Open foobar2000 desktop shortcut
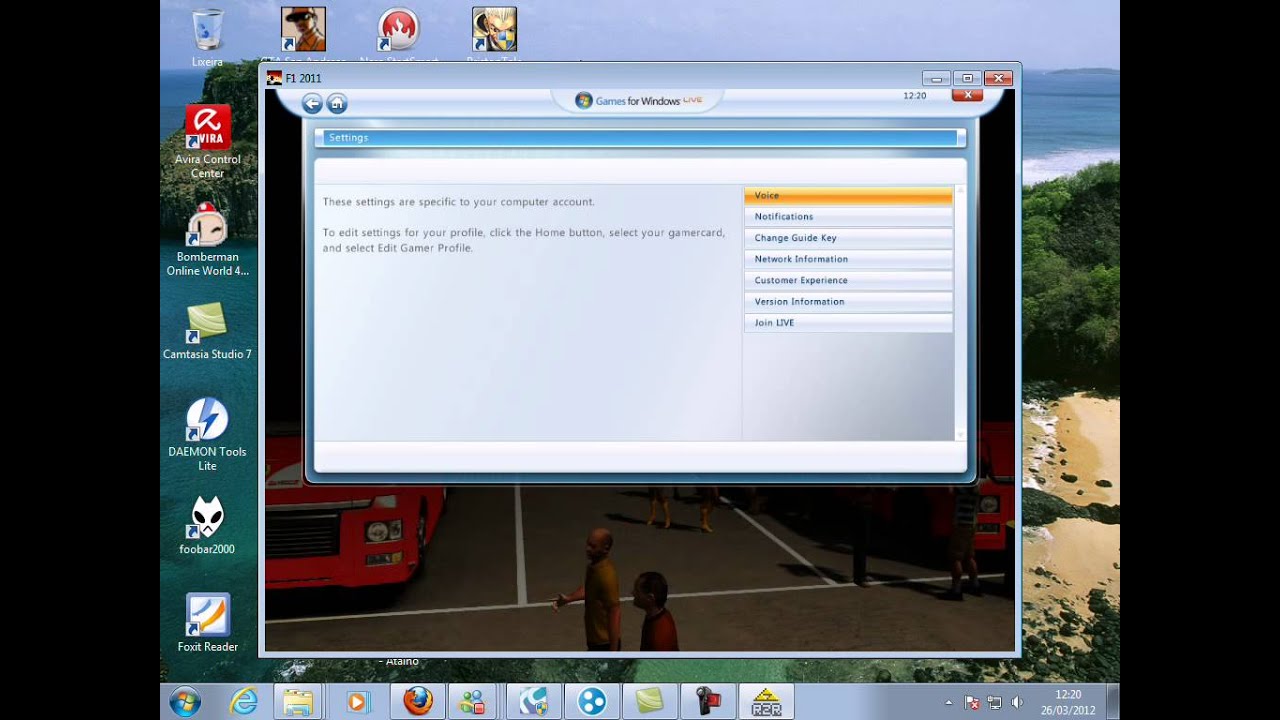Screen dimensions: 1280x720 click(x=208, y=525)
